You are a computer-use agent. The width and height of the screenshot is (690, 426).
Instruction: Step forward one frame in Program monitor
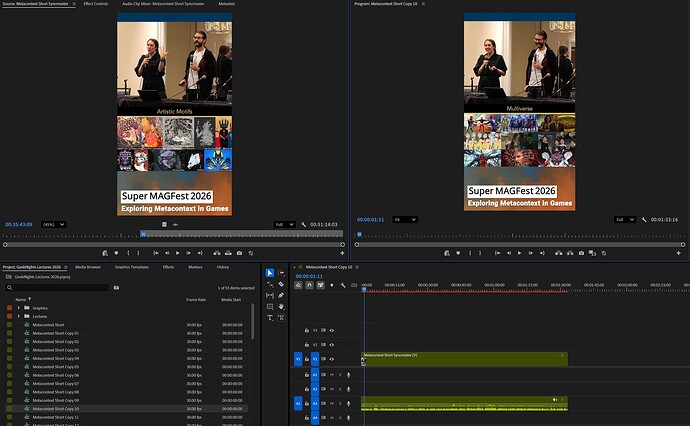click(531, 253)
